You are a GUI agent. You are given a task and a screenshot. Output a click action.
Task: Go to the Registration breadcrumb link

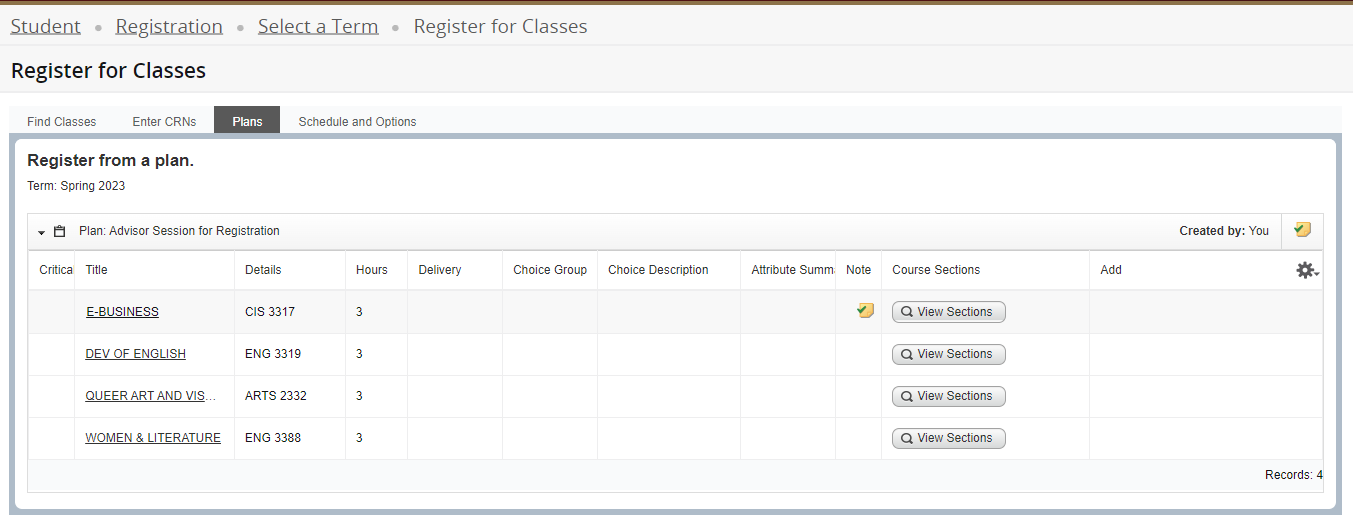(169, 27)
